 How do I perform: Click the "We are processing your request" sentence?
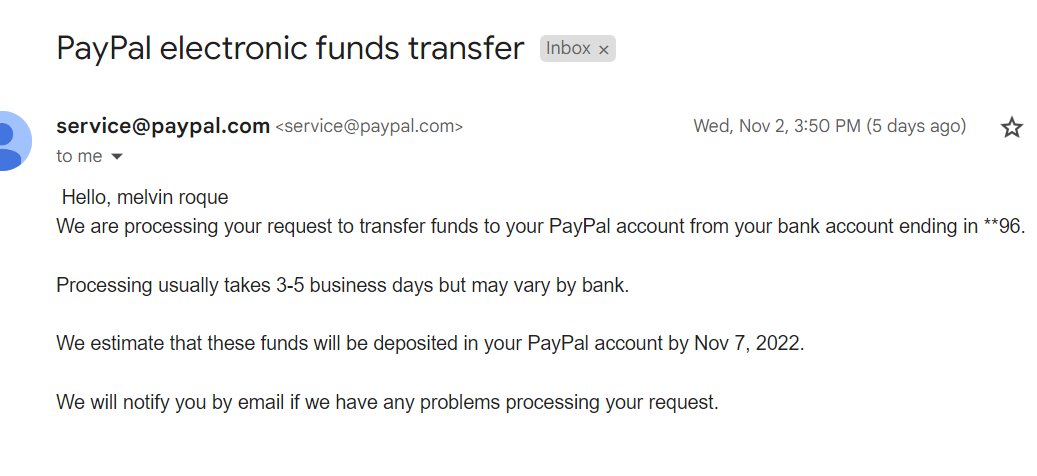point(400,226)
